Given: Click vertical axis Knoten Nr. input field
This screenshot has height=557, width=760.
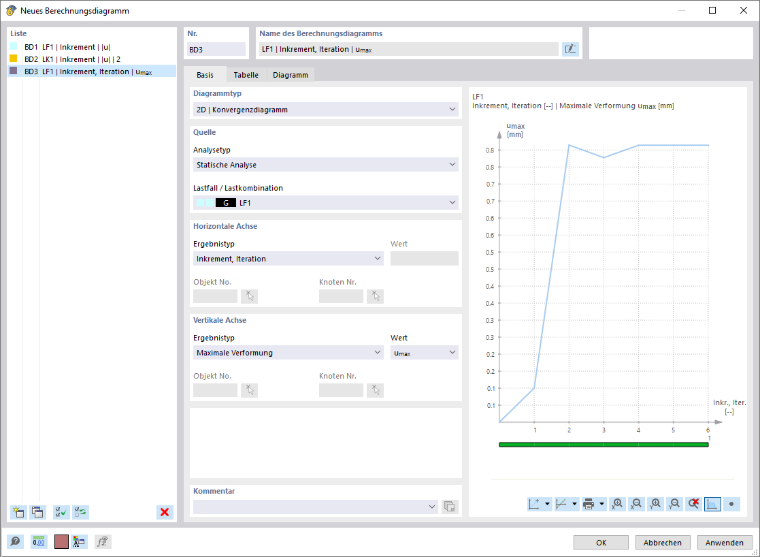Looking at the screenshot, I should (341, 390).
